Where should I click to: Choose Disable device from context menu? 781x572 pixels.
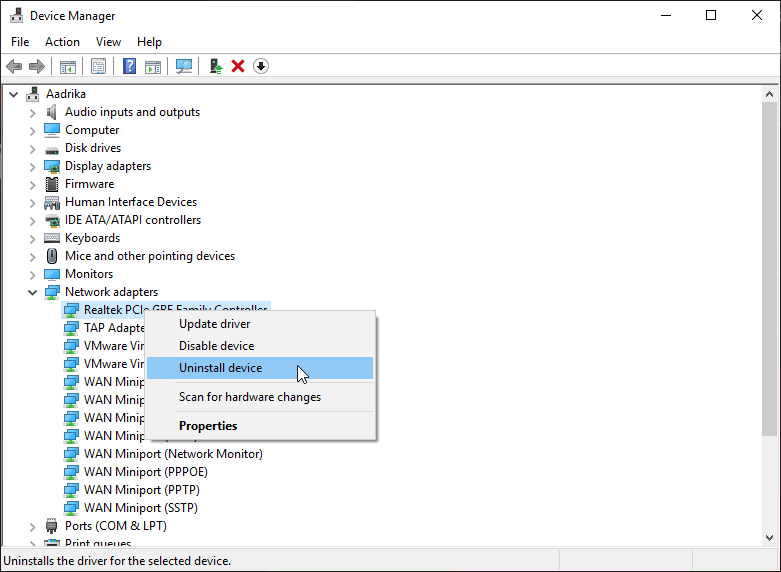(260, 346)
